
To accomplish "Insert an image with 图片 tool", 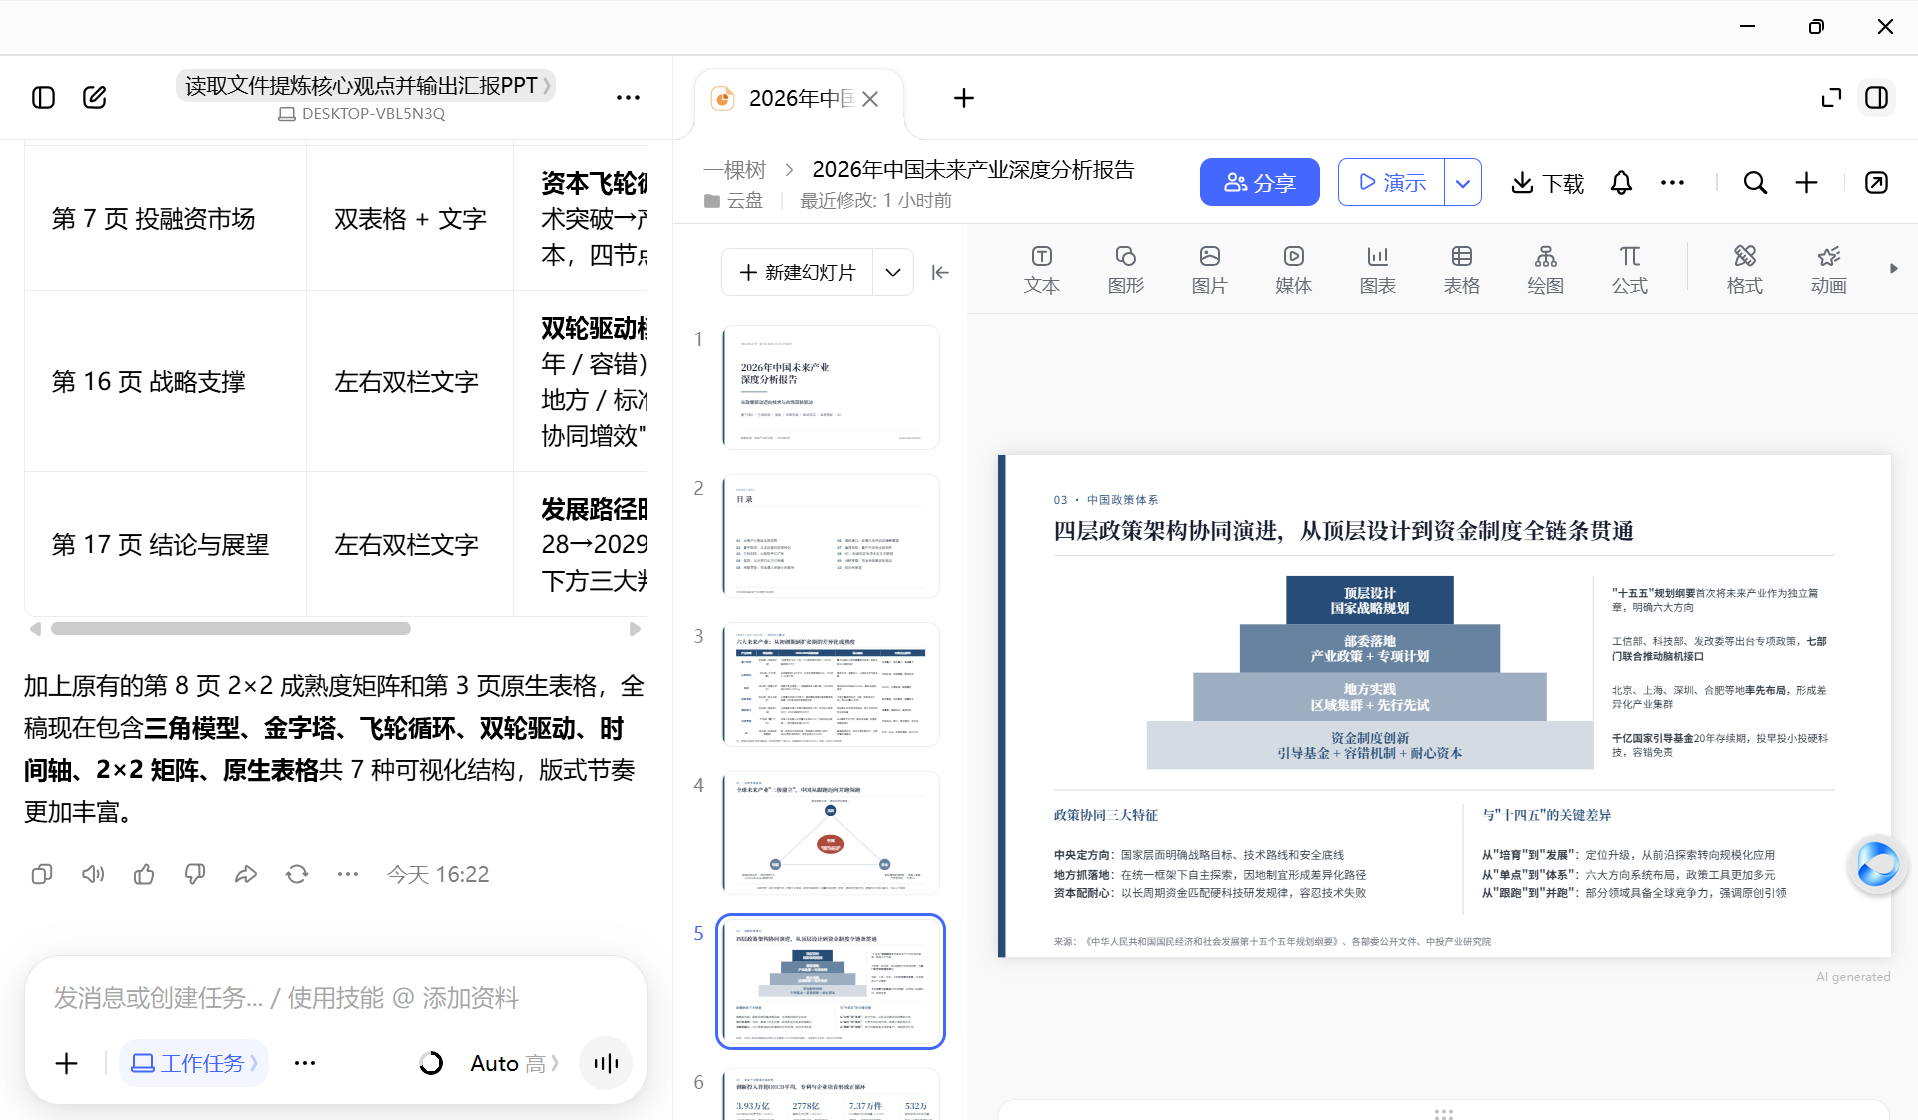I will pos(1209,270).
